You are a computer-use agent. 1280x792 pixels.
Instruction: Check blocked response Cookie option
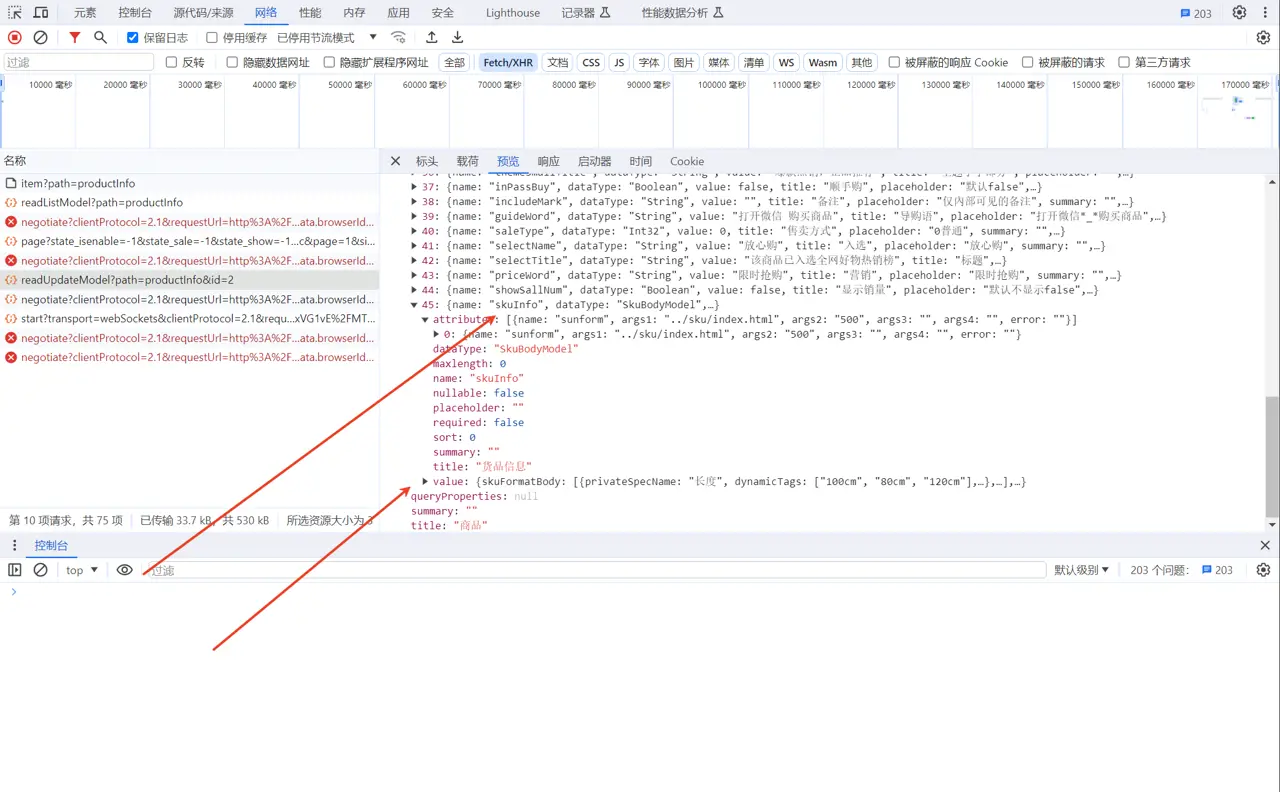894,62
